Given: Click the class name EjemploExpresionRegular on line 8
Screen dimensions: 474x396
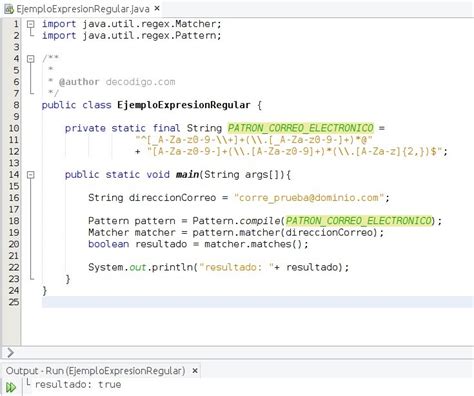Looking at the screenshot, I should (183, 105).
